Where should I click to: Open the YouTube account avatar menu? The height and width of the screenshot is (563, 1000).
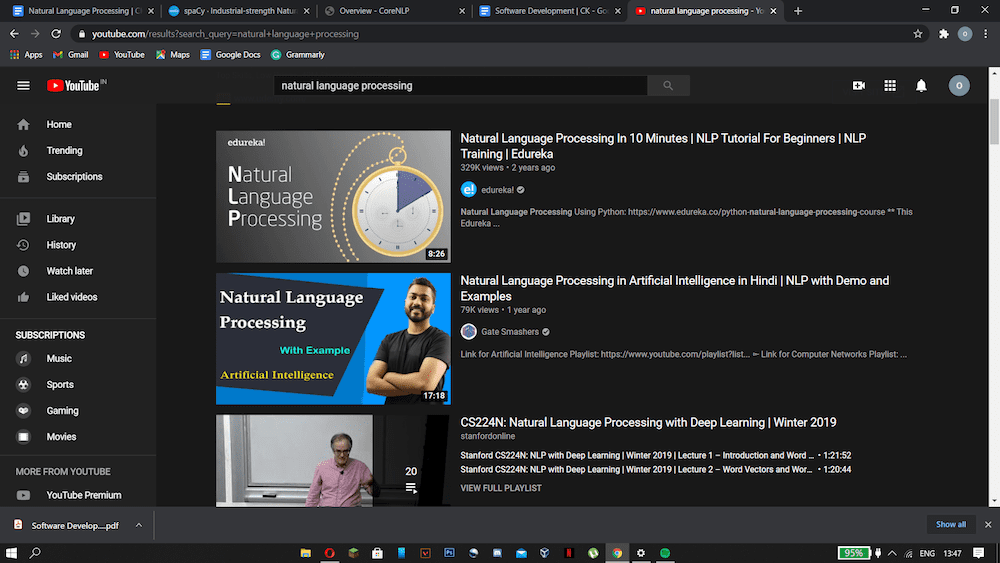pos(959,85)
